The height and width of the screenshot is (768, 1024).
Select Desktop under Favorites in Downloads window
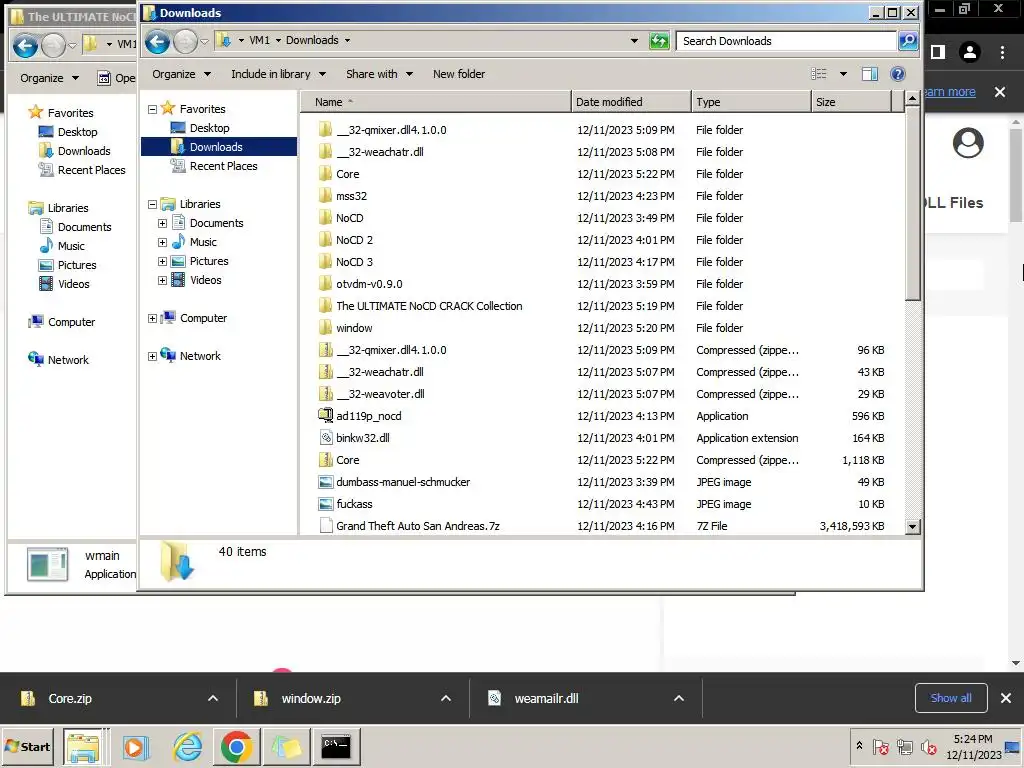(x=210, y=128)
